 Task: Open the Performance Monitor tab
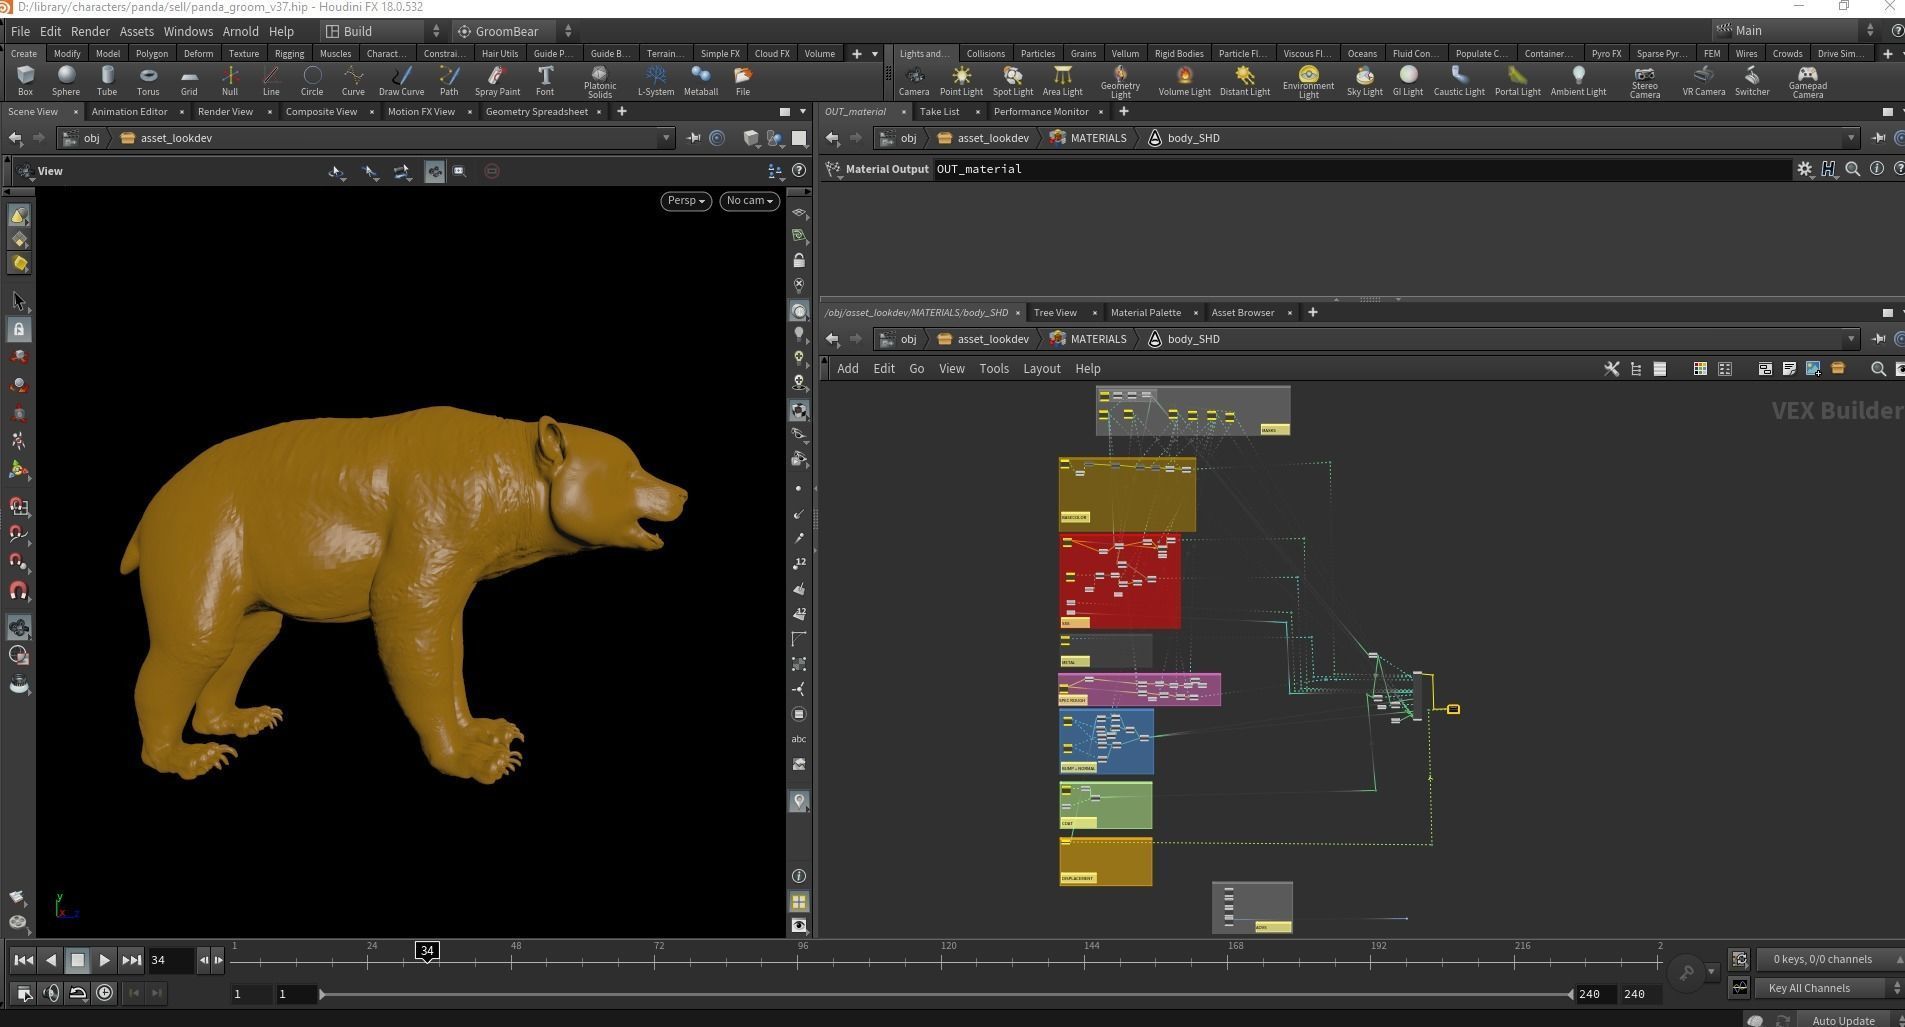pyautogui.click(x=1041, y=111)
